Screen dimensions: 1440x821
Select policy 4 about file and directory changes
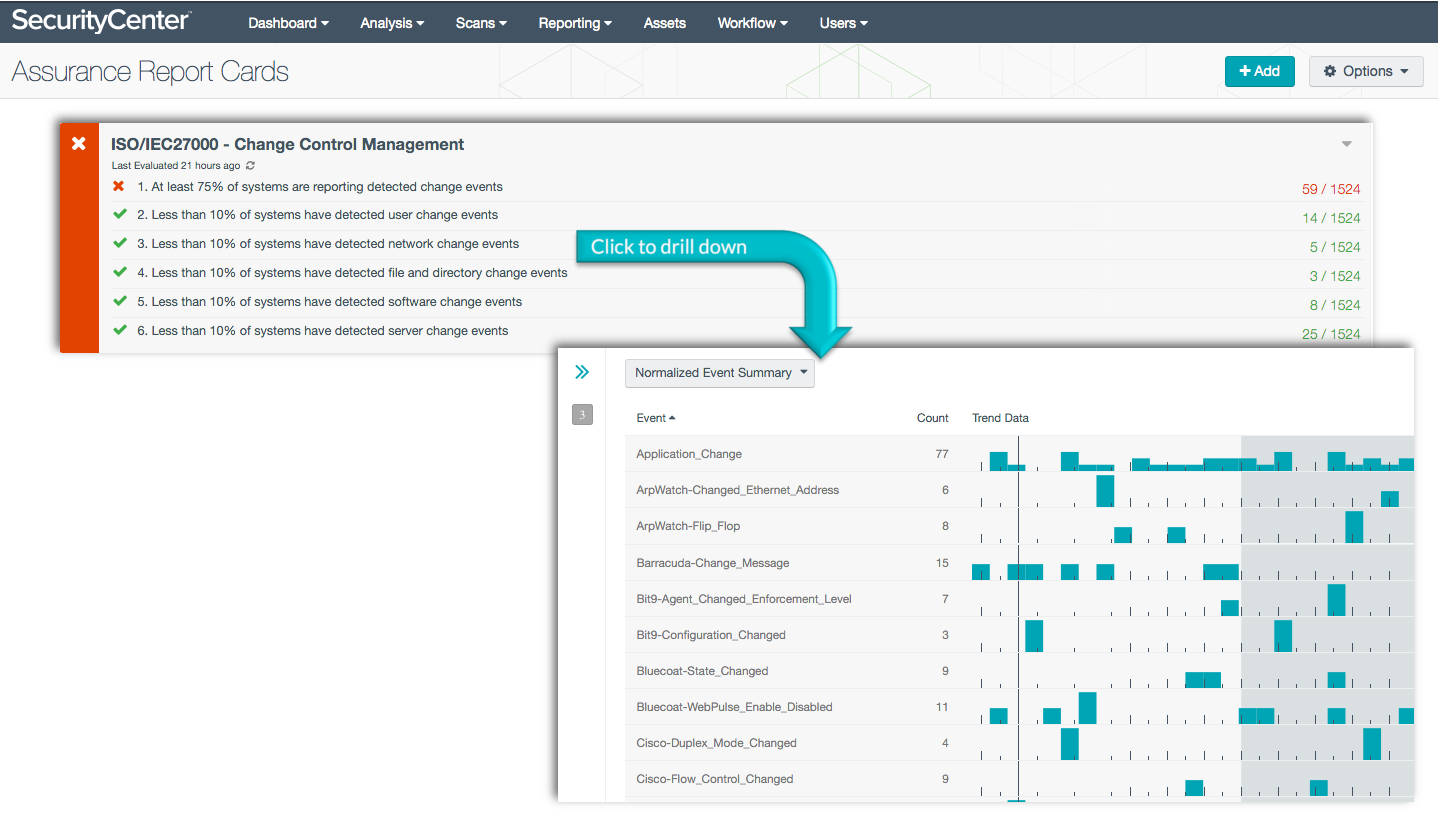(352, 273)
